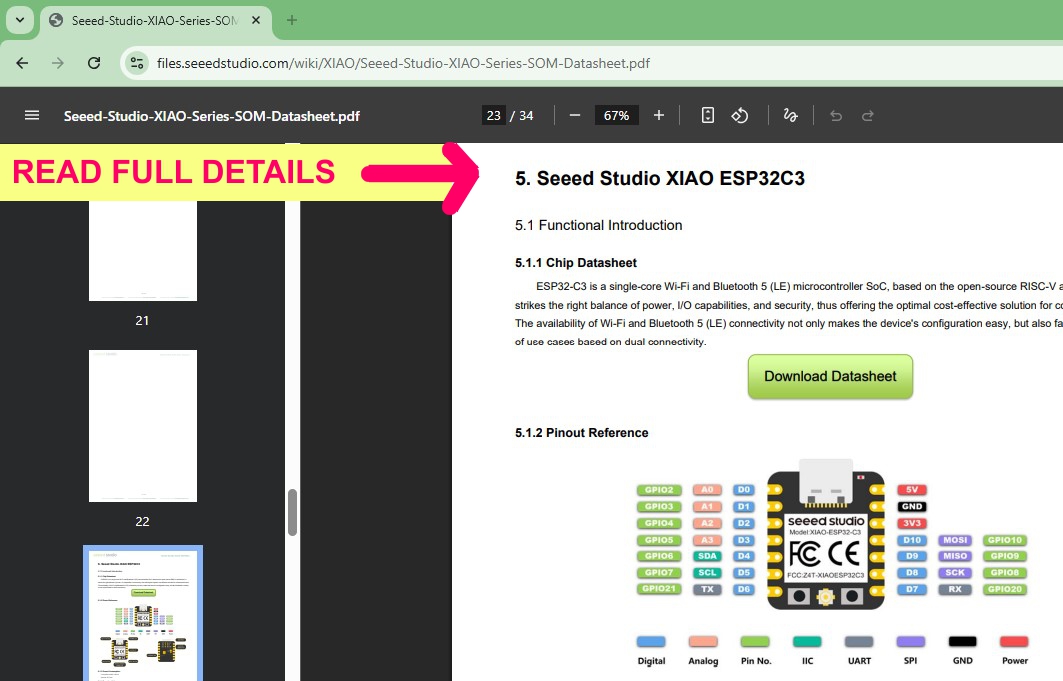Viewport: 1063px width, 681px height.
Task: Click the GPIO2 pin label
Action: pyautogui.click(x=659, y=490)
